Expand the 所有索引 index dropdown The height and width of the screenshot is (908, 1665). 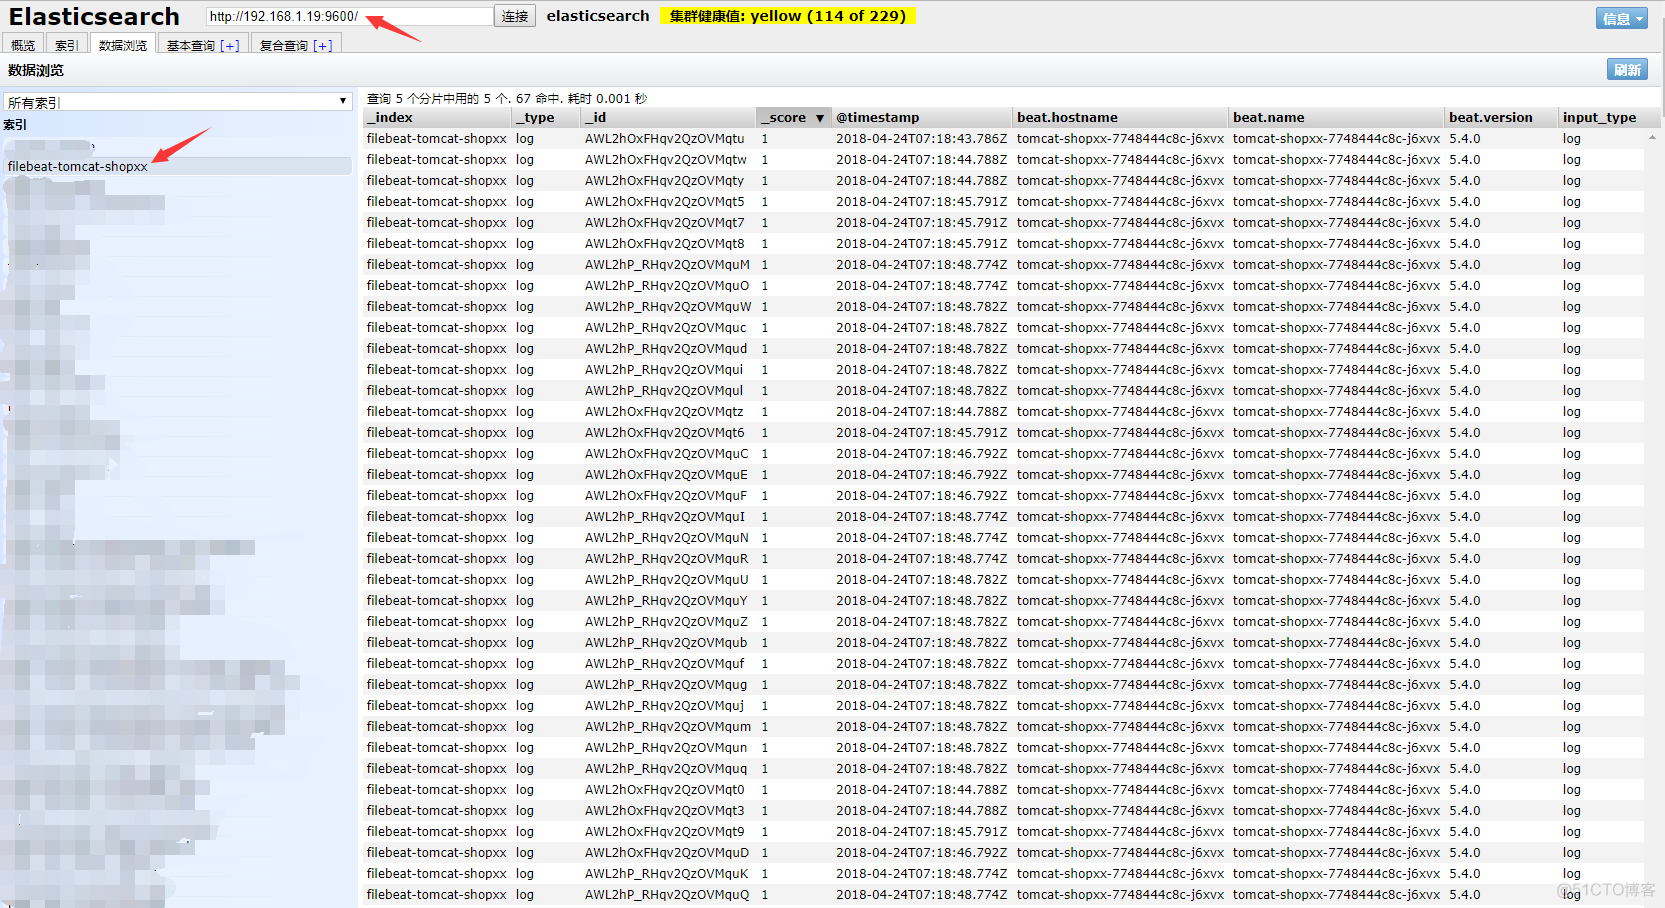[177, 102]
